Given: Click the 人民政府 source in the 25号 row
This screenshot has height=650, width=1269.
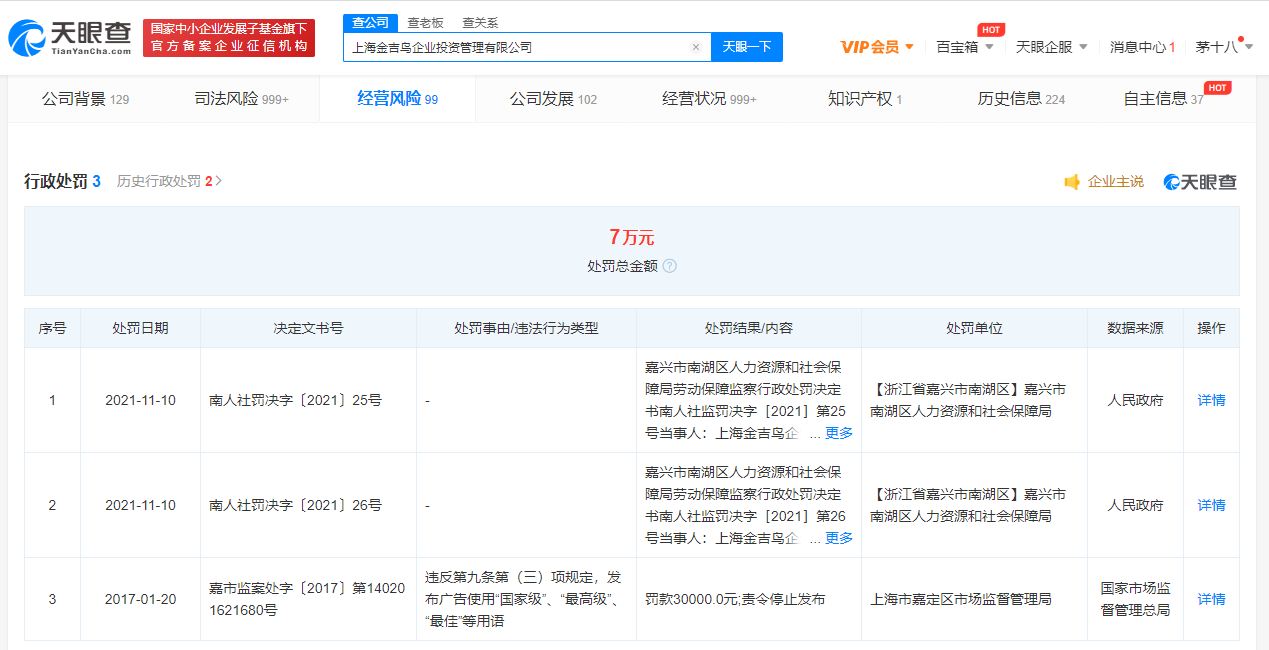Looking at the screenshot, I should 1135,400.
